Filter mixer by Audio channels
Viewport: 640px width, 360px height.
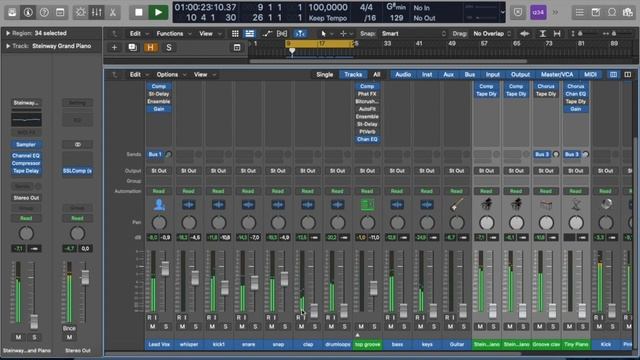pyautogui.click(x=403, y=75)
